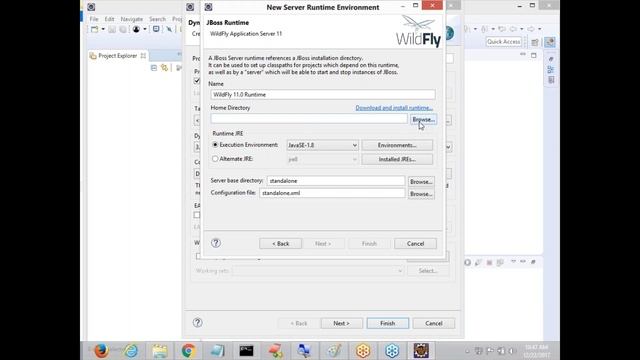Click the bottom icon in the right sidebar strip
The image size is (640, 360).
551,80
